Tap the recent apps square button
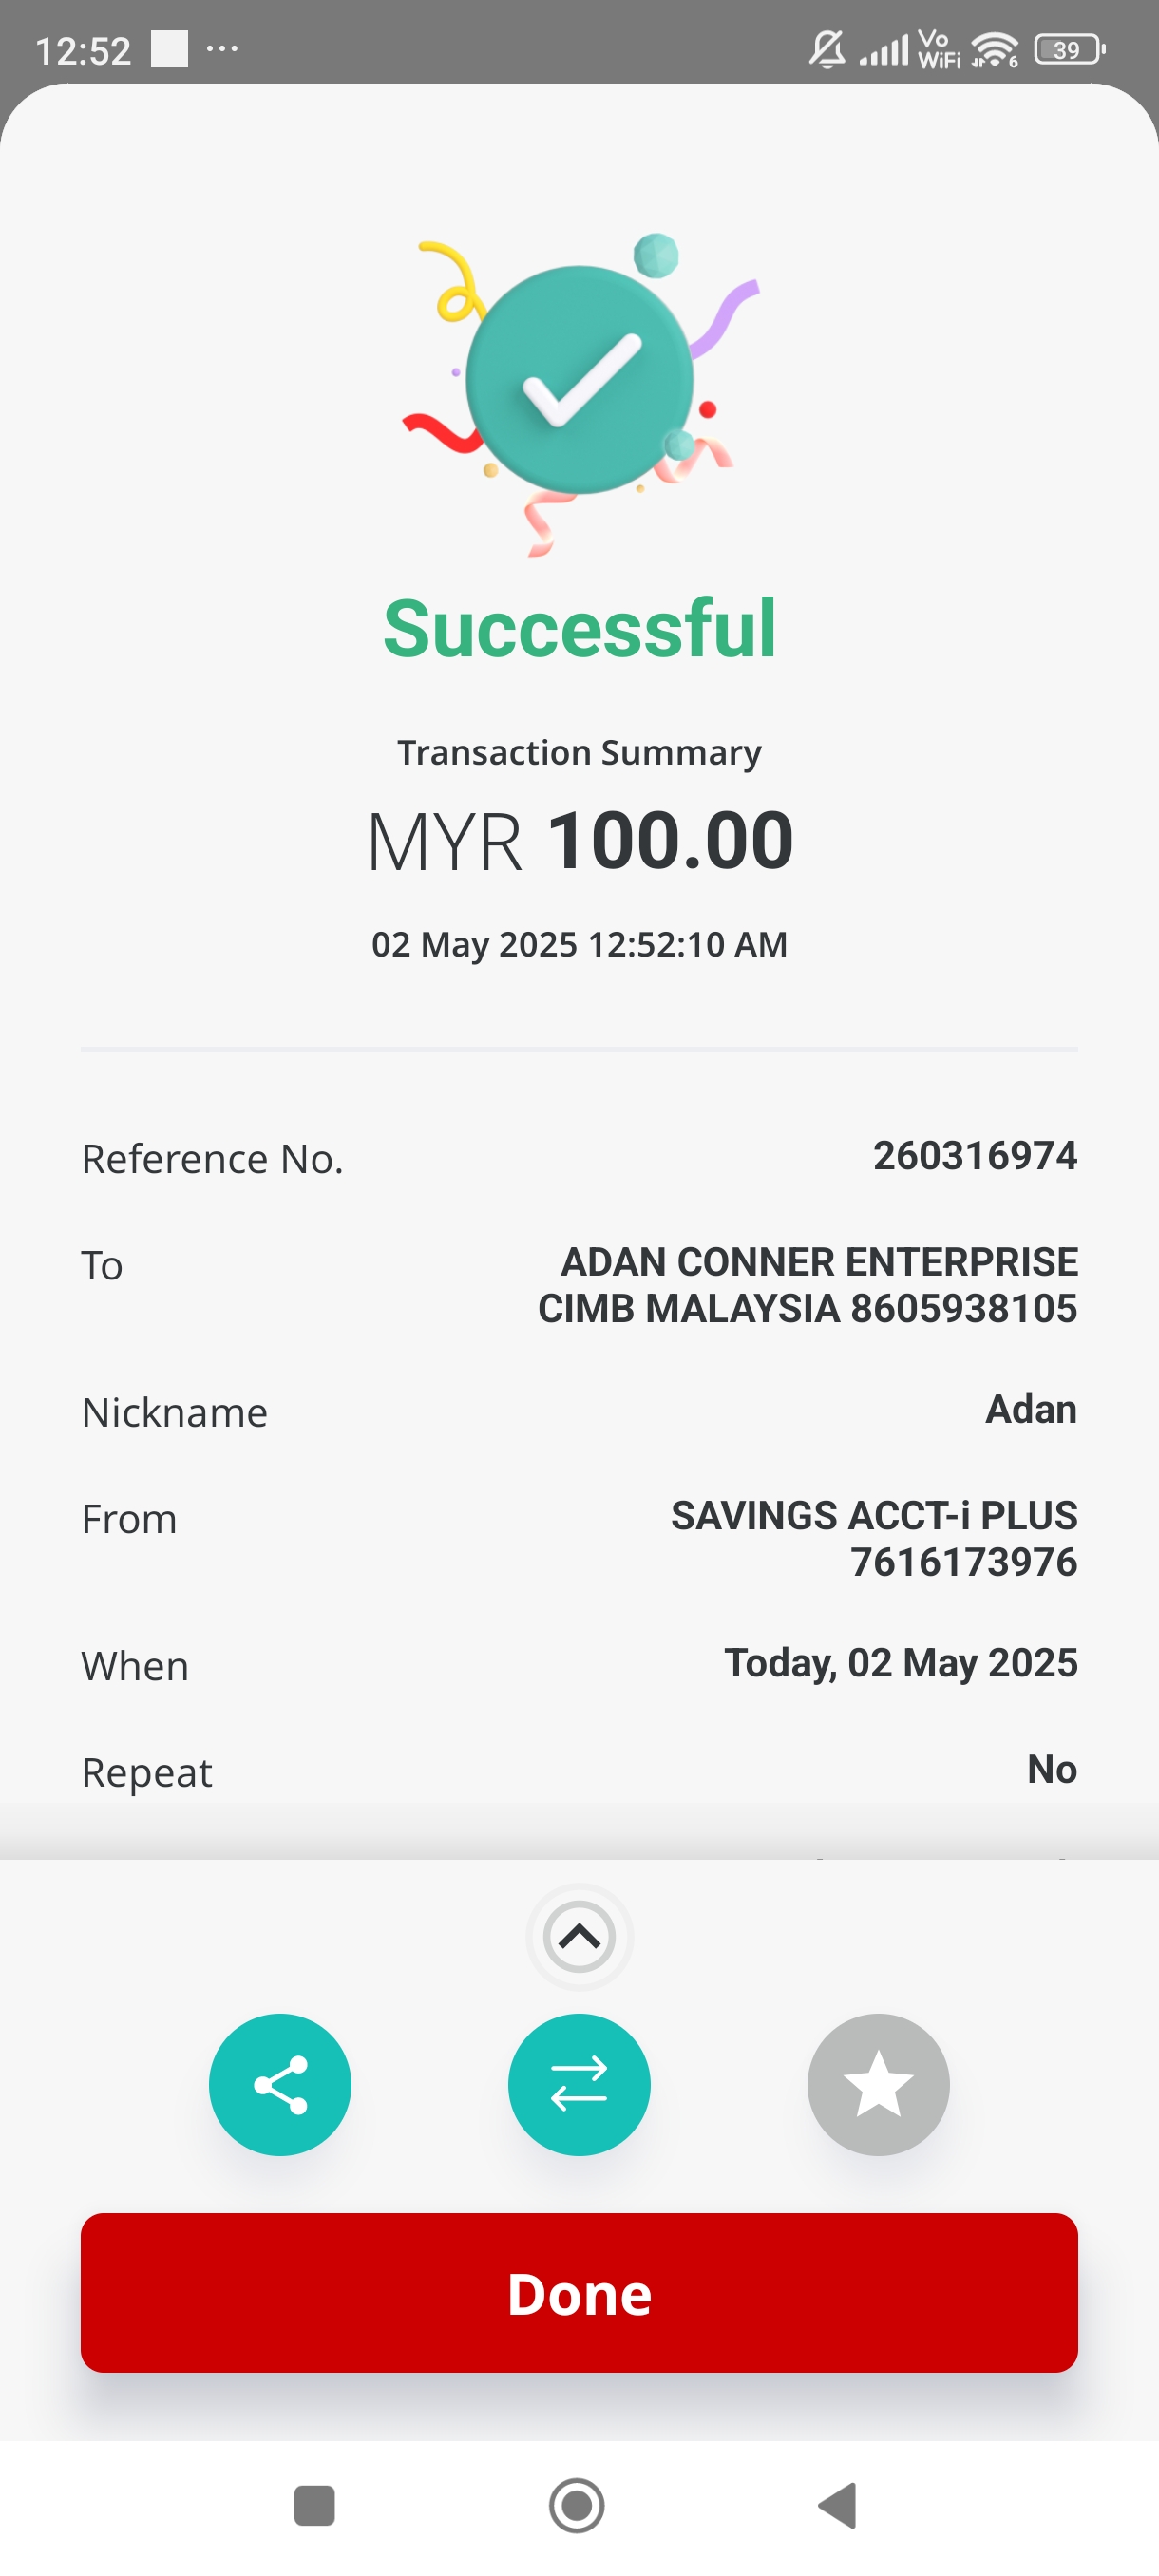Screen dimensions: 1159x2576 (x=314, y=2505)
